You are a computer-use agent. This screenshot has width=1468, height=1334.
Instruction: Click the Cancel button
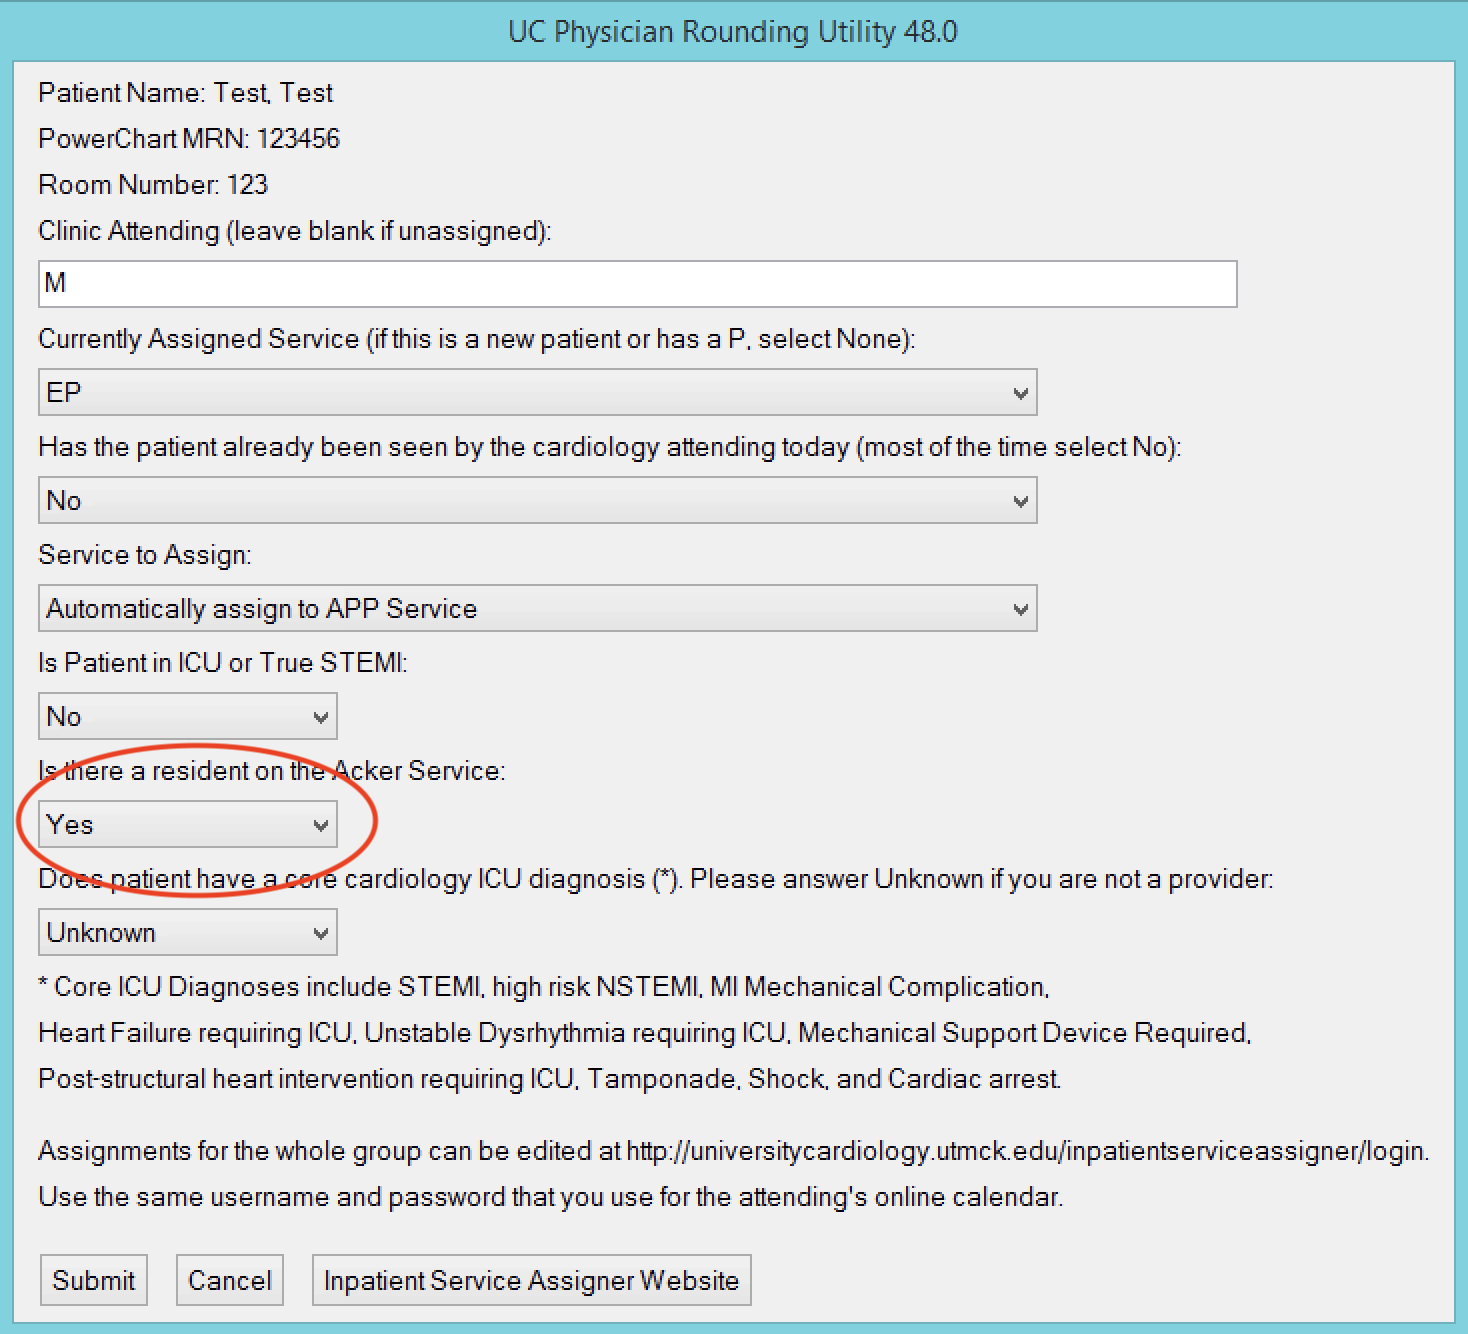(x=230, y=1281)
